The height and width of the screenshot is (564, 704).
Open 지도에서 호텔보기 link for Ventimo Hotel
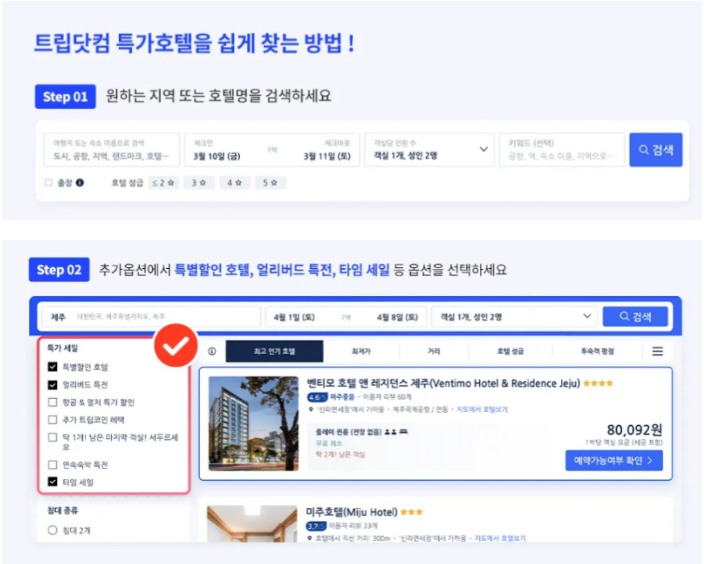482,410
